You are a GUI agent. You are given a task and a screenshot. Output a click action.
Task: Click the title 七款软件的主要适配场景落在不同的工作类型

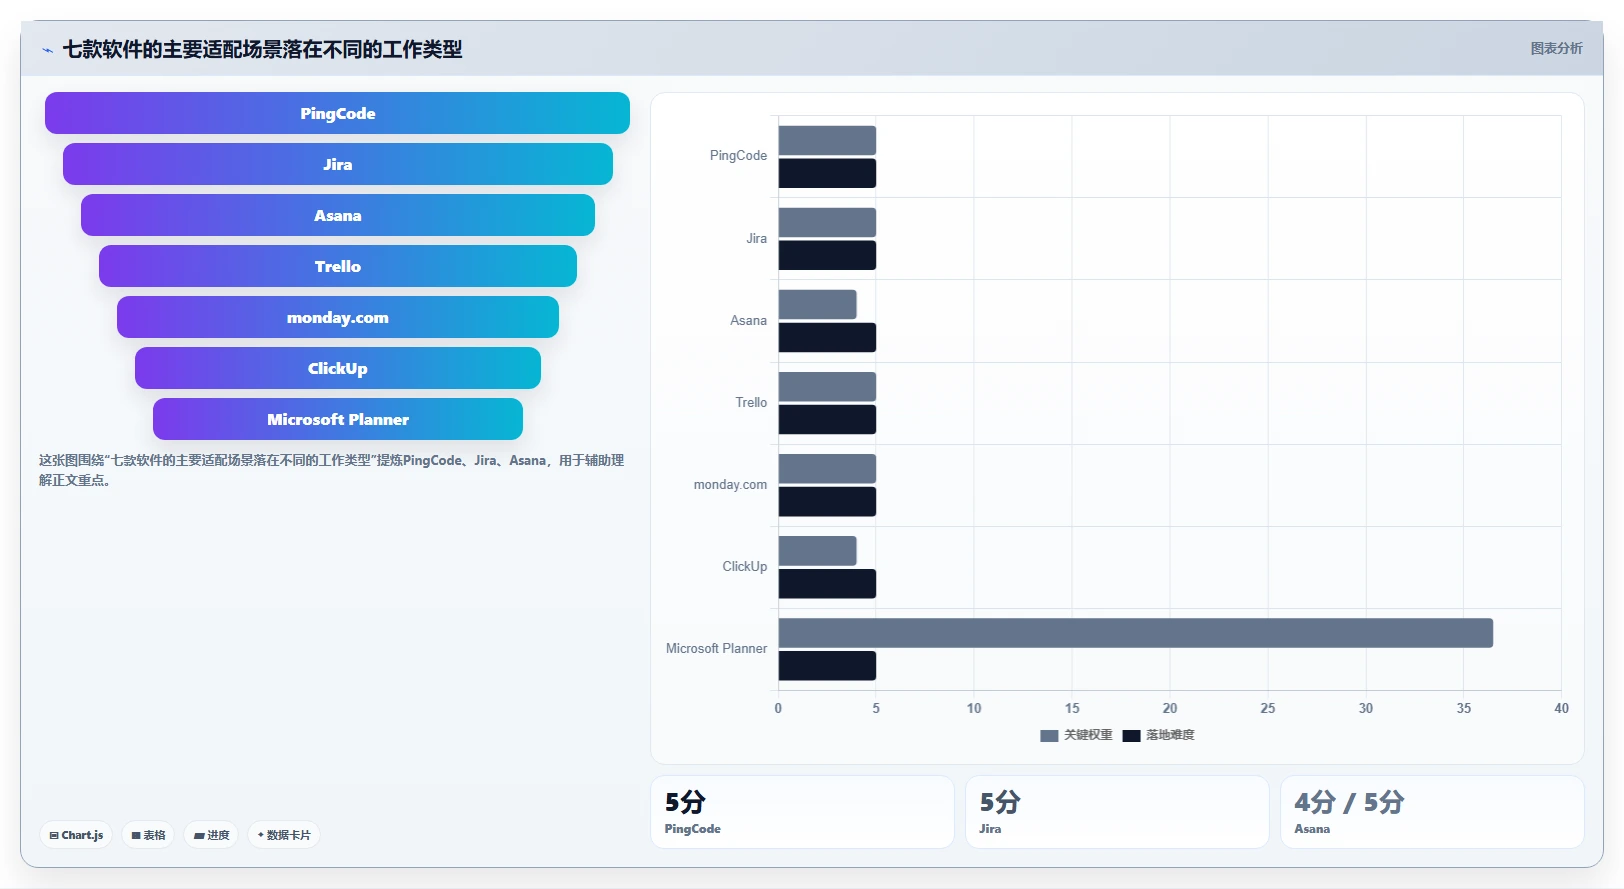pyautogui.click(x=262, y=49)
